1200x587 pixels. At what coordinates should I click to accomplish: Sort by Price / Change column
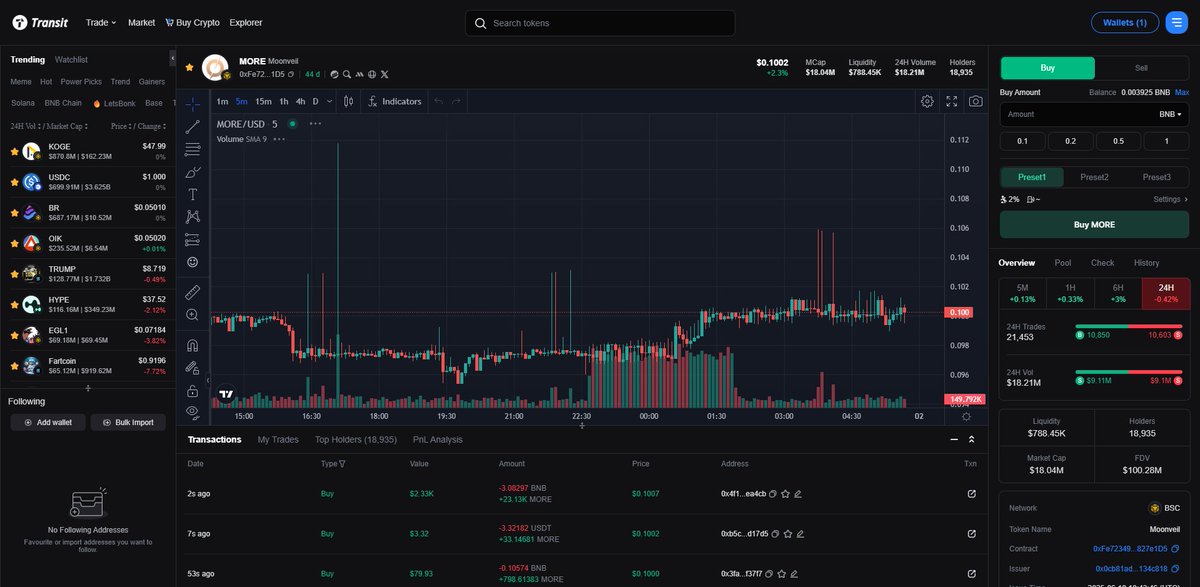(139, 127)
